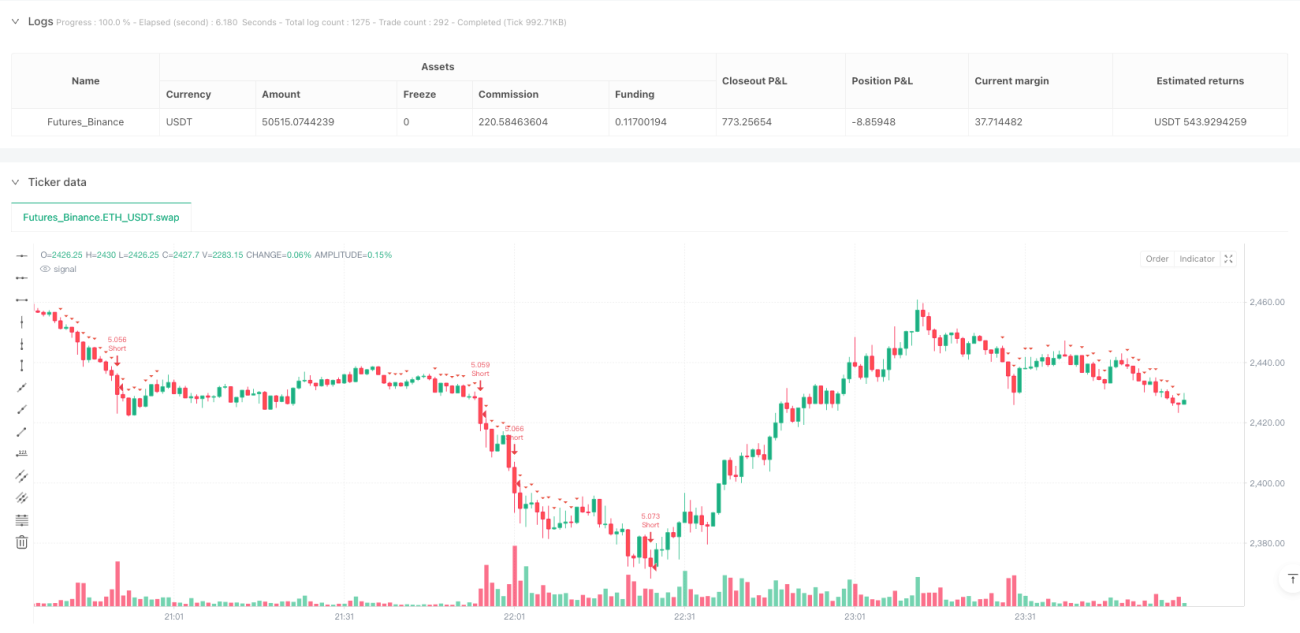Click the scroll-to-latest arrow on chart edge
The width and height of the screenshot is (1300, 633).
pos(1290,579)
